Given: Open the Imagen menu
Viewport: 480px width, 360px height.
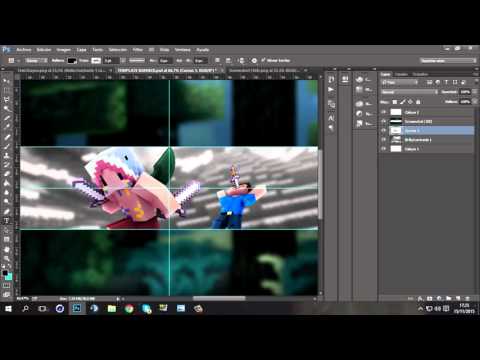Looking at the screenshot, I should tap(63, 50).
